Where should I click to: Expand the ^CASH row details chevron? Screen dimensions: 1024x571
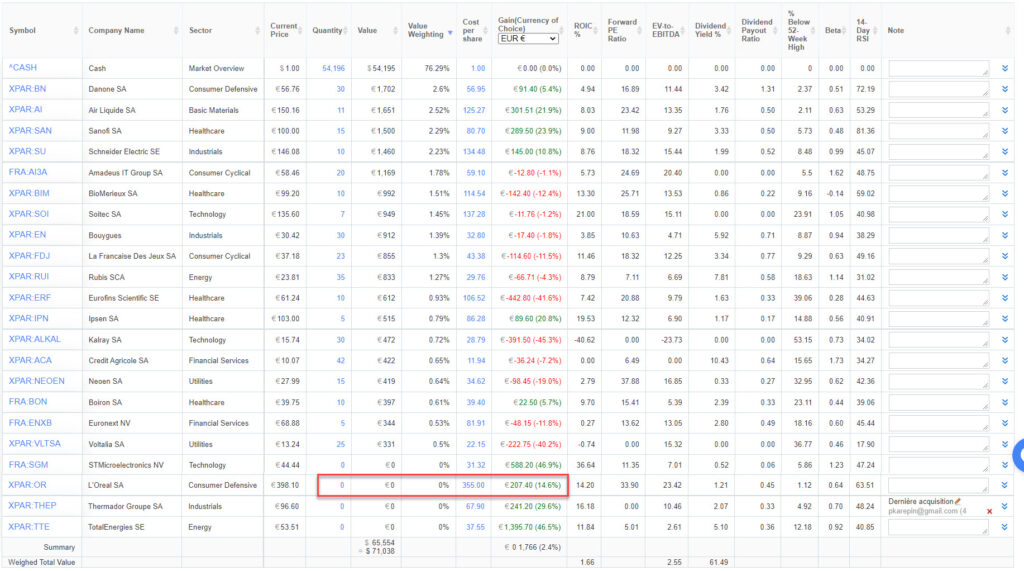pyautogui.click(x=1005, y=68)
